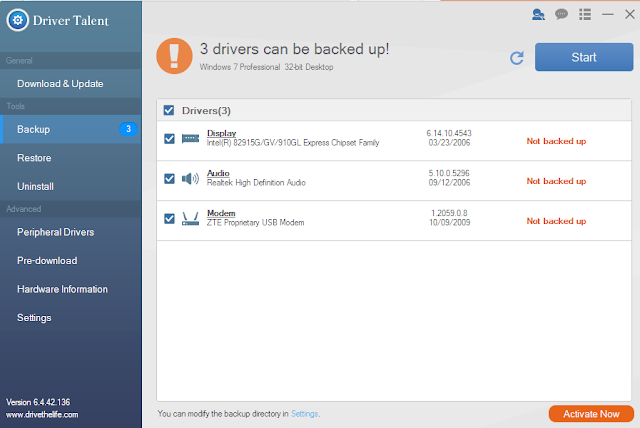The height and width of the screenshot is (428, 640).
Task: Click Modem's Not backed up status
Action: click(556, 221)
